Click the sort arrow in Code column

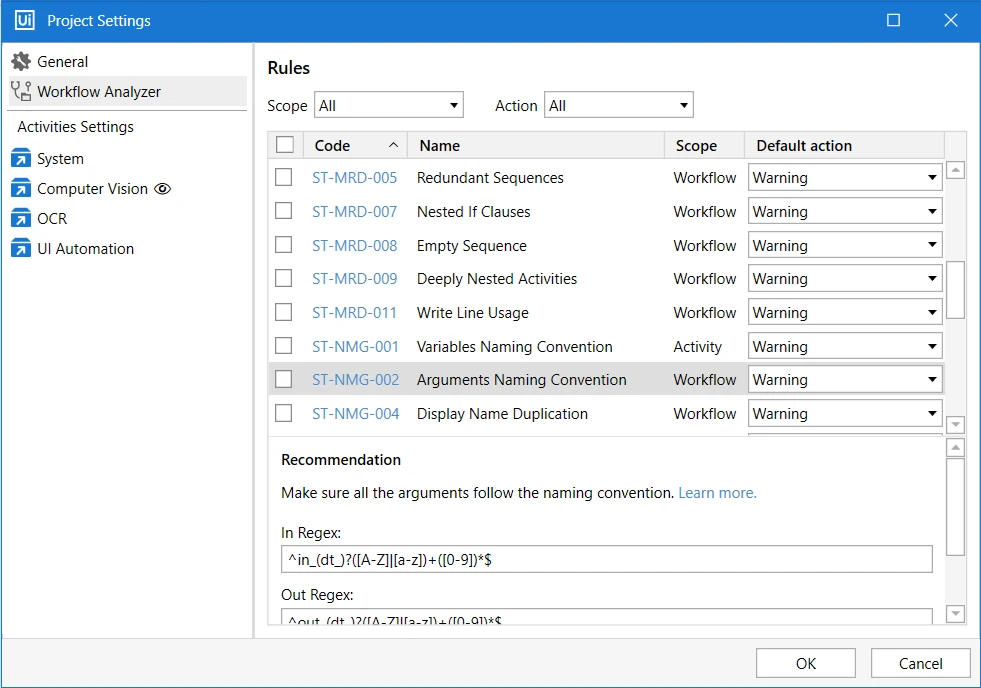[x=393, y=145]
